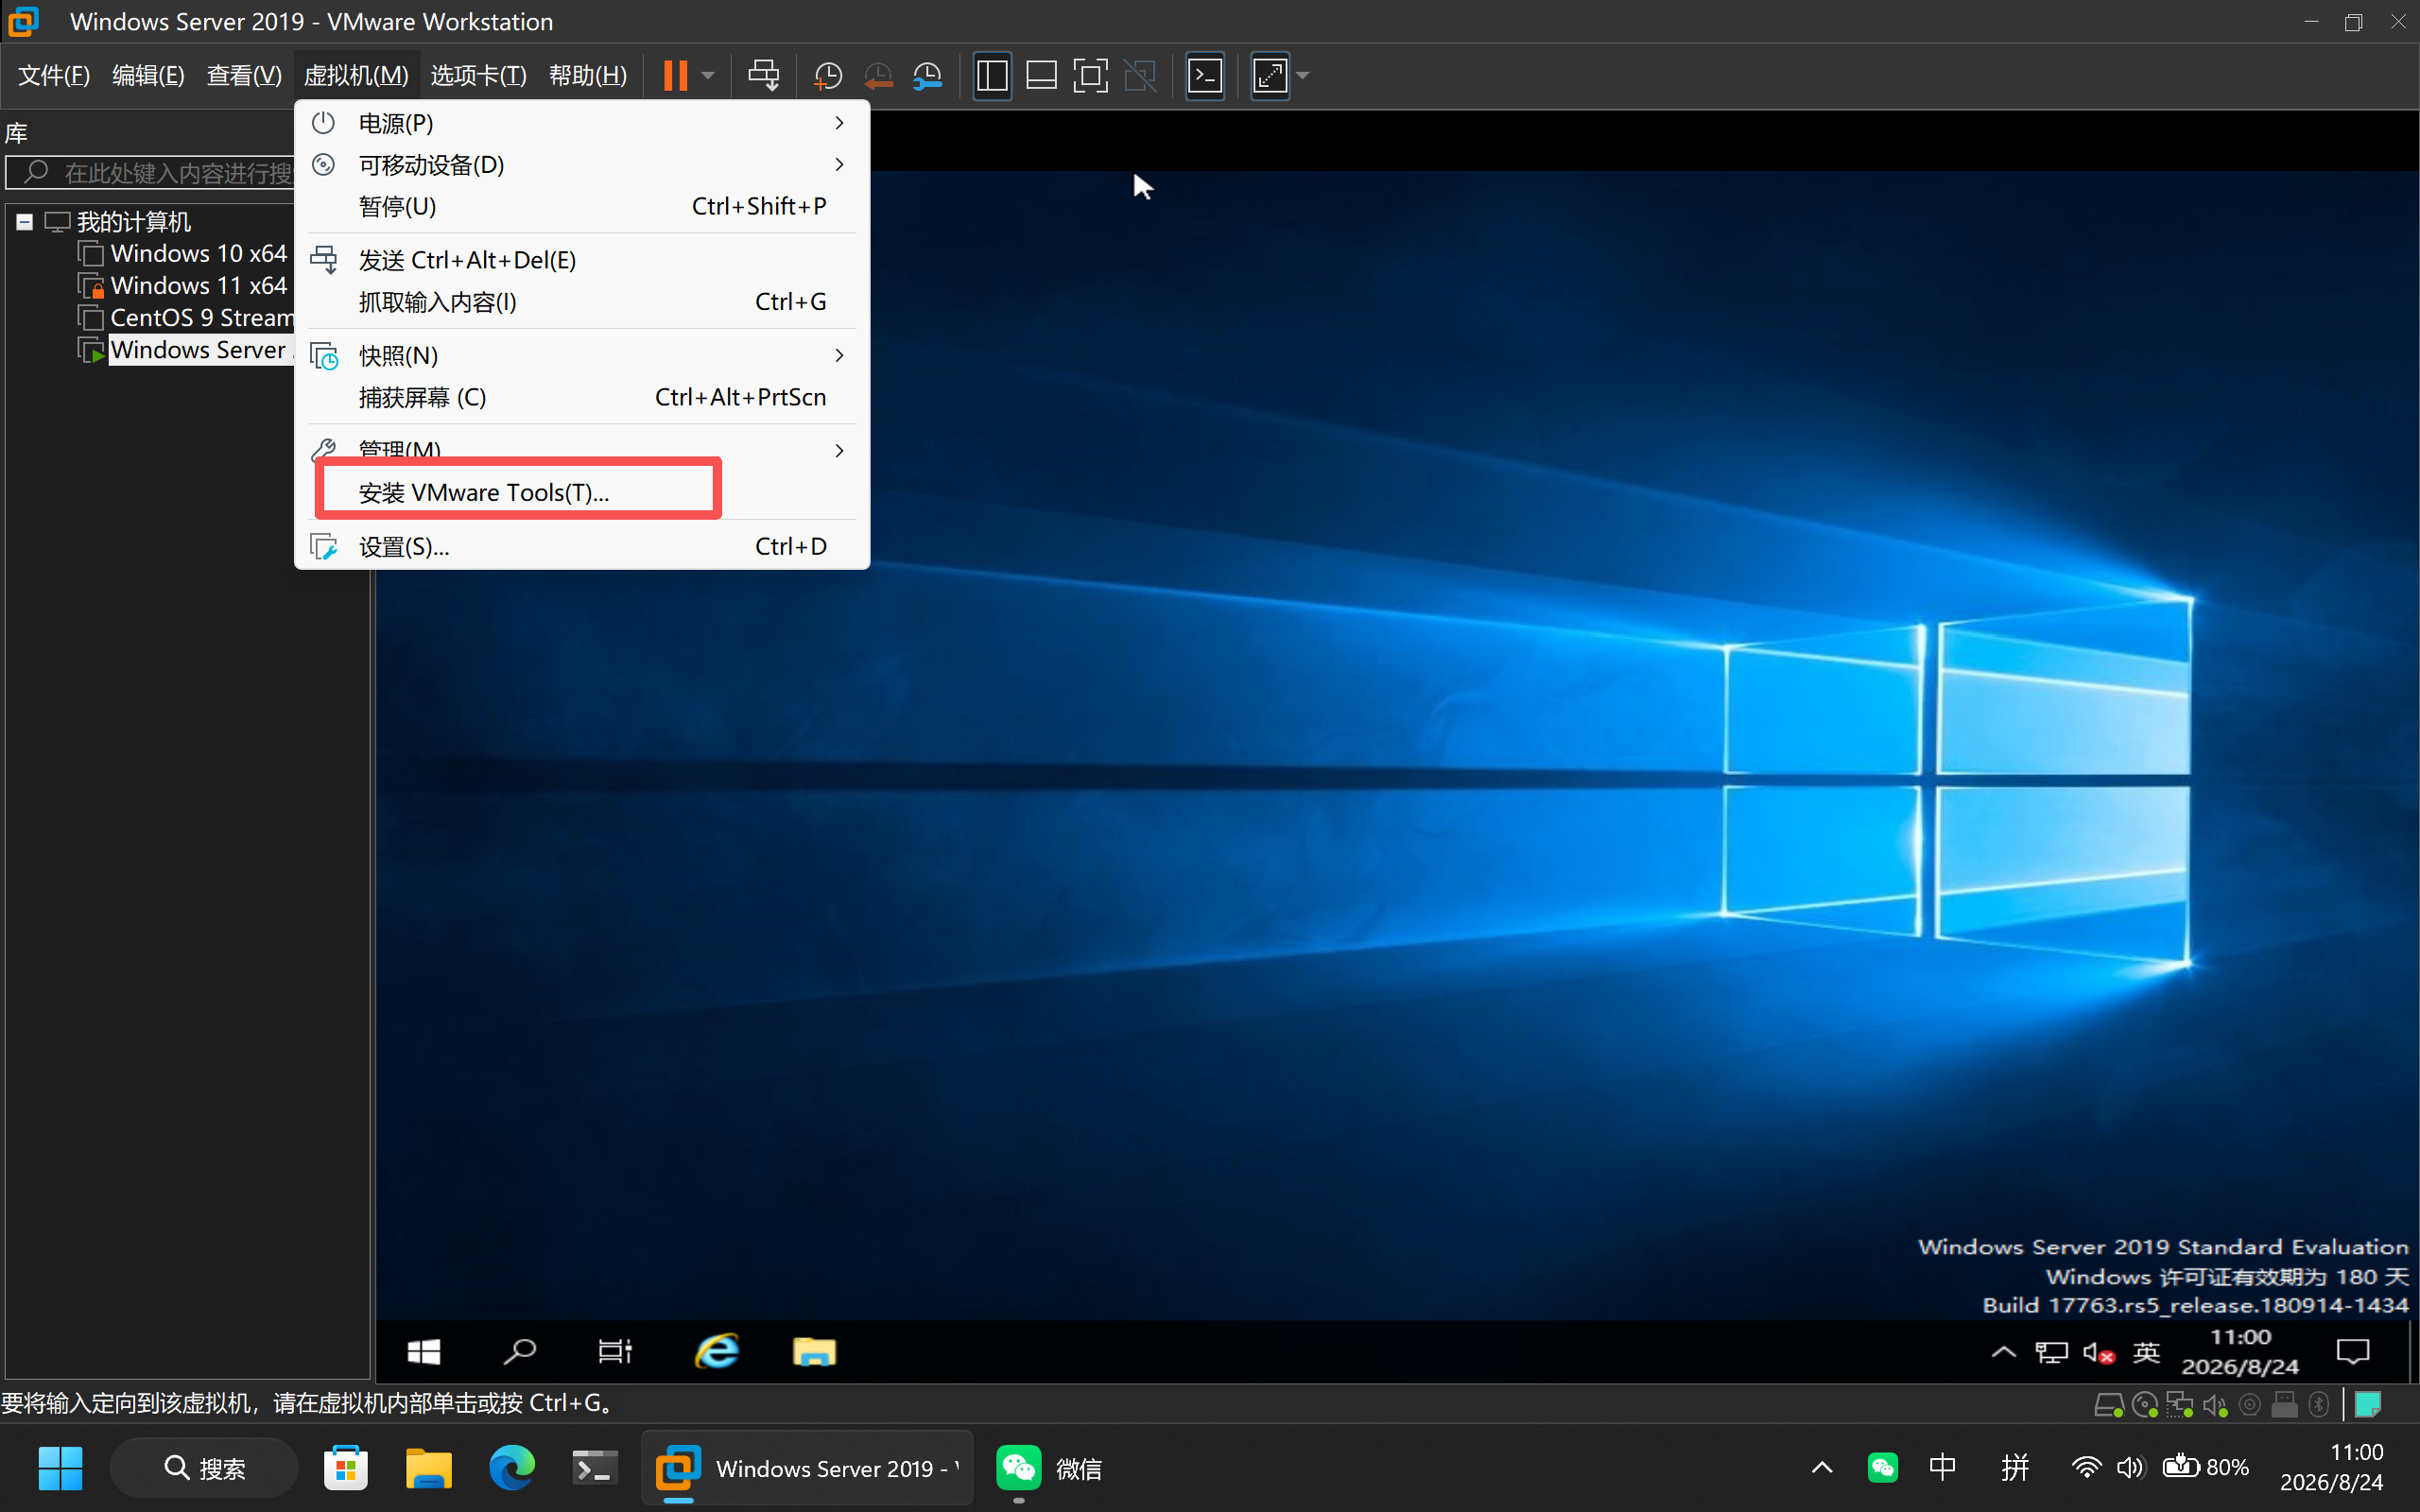Viewport: 2420px width, 1512px height.
Task: Click the Send Ctrl+Alt+Del toolbar icon
Action: (x=764, y=75)
